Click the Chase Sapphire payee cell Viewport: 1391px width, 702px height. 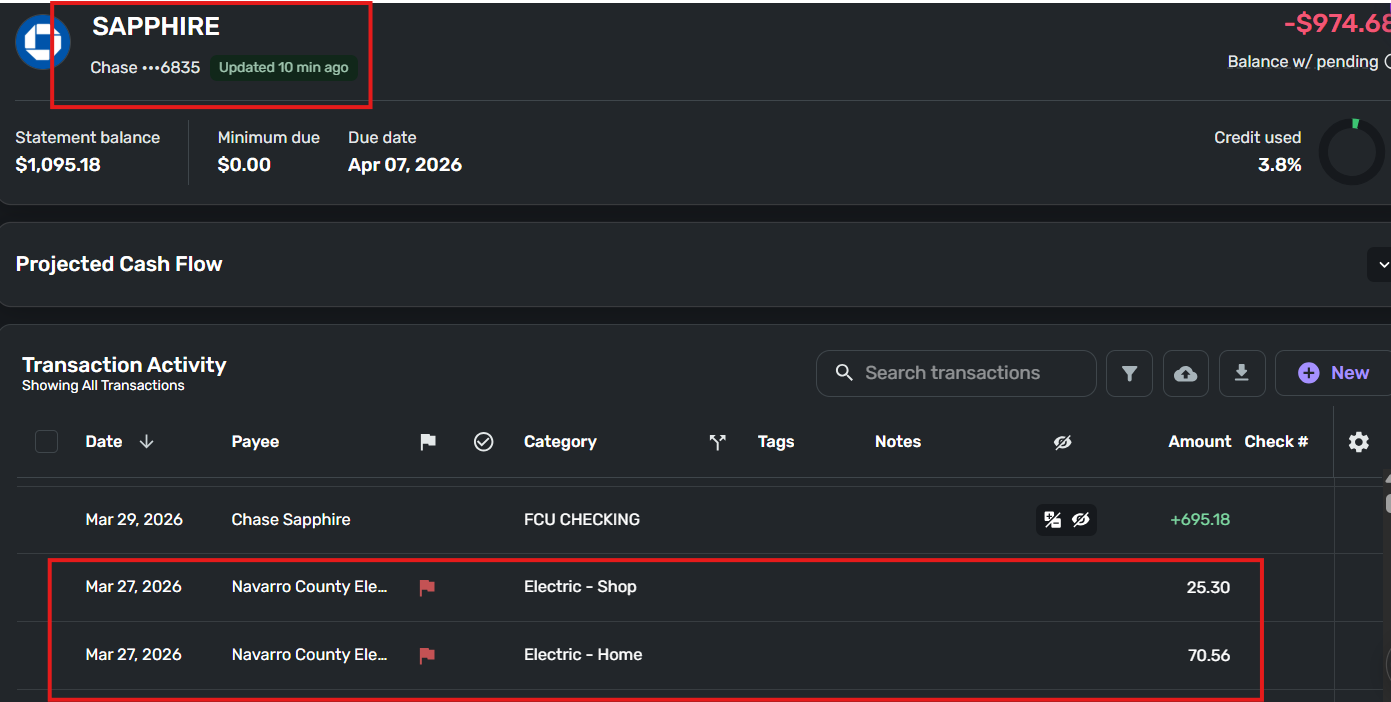[291, 520]
